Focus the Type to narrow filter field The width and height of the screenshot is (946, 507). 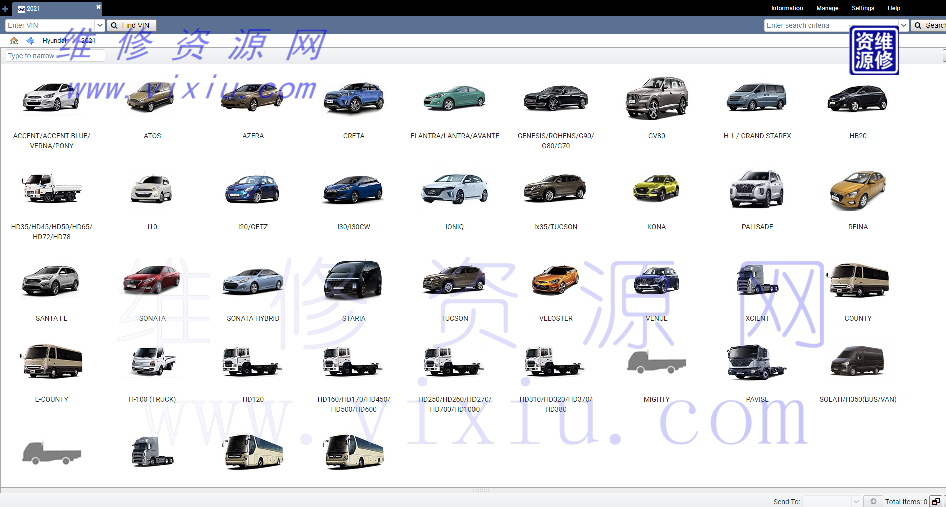pos(54,56)
